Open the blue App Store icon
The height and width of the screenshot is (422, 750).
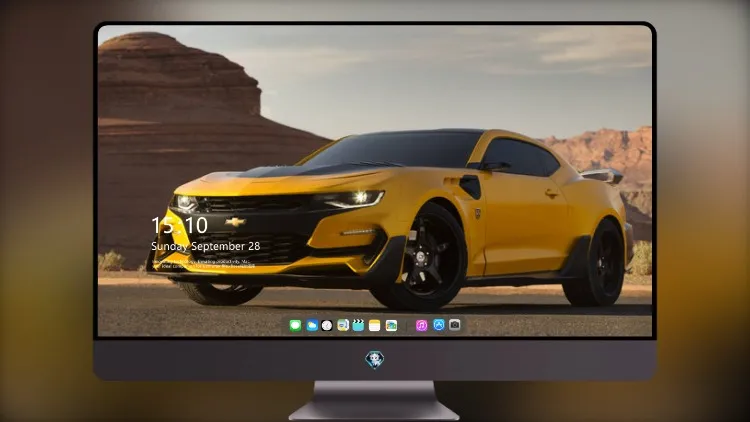pos(439,325)
